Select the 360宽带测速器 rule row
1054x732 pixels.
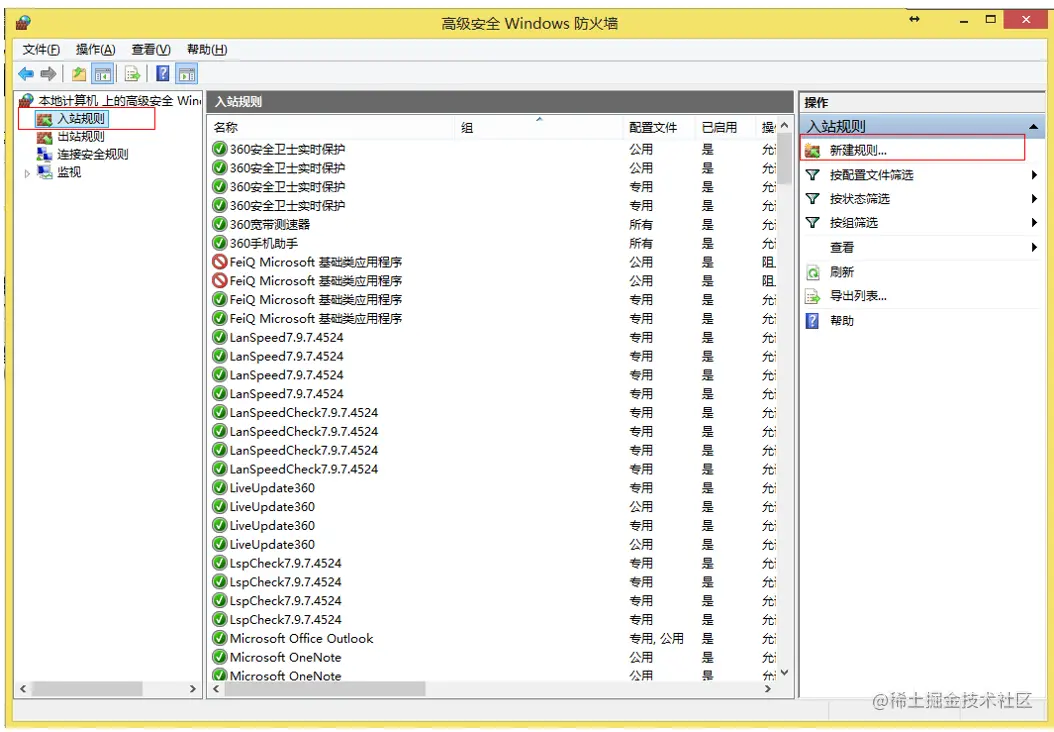pyautogui.click(x=493, y=225)
